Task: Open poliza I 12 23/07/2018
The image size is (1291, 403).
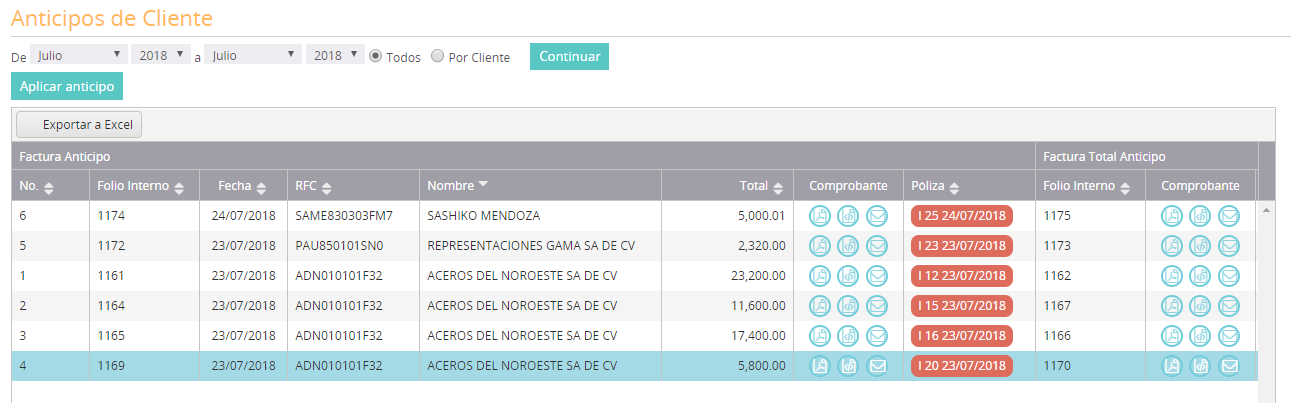Action: [962, 275]
